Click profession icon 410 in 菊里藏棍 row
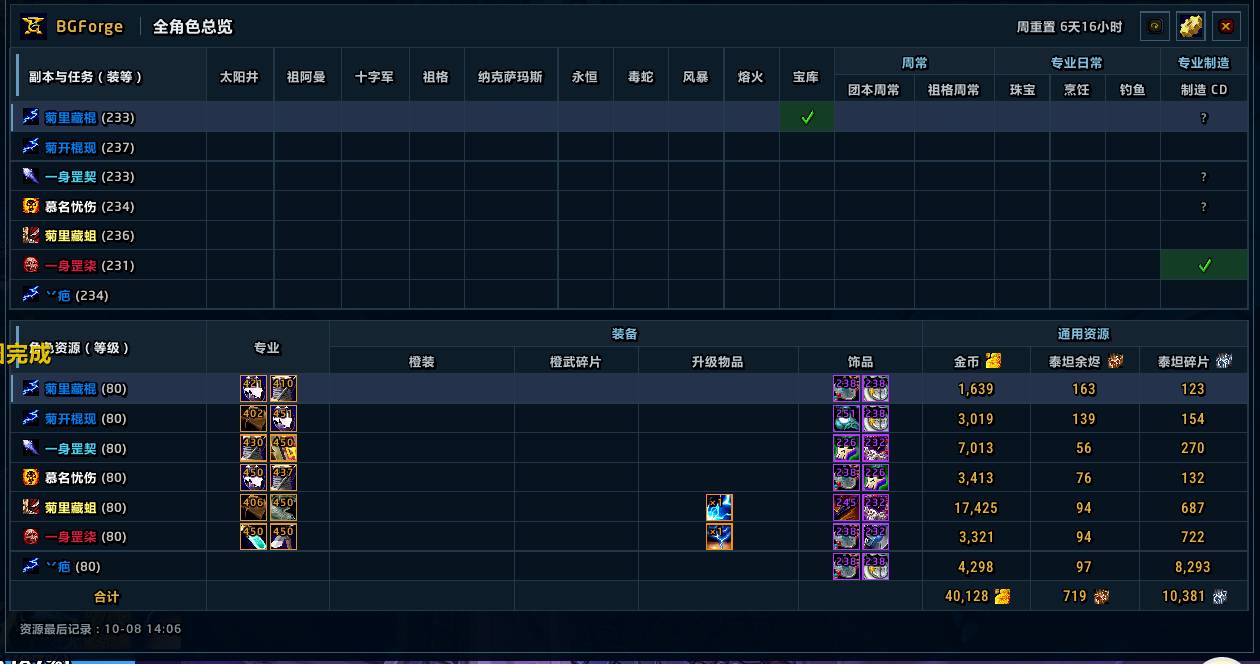Image resolution: width=1260 pixels, height=664 pixels. pos(284,389)
